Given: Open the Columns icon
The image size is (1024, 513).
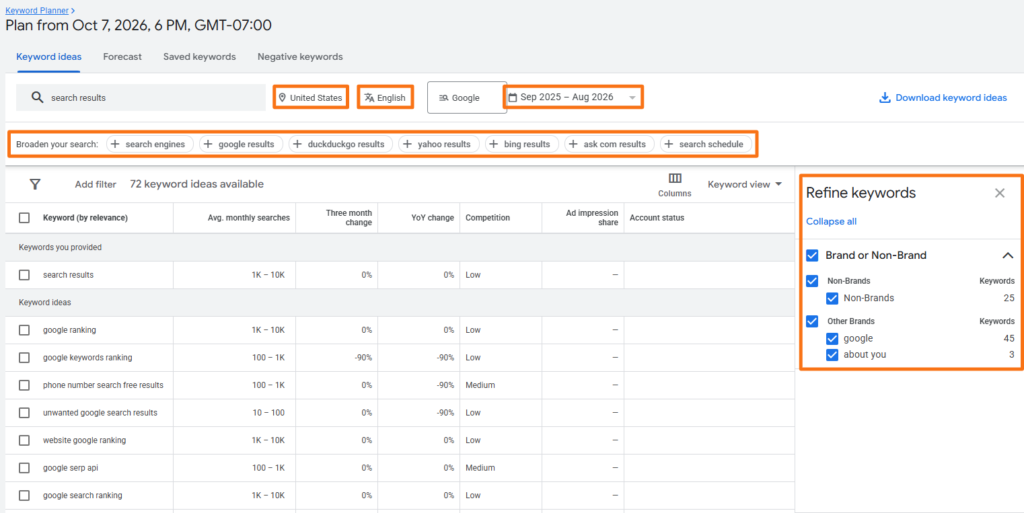Looking at the screenshot, I should tap(675, 179).
